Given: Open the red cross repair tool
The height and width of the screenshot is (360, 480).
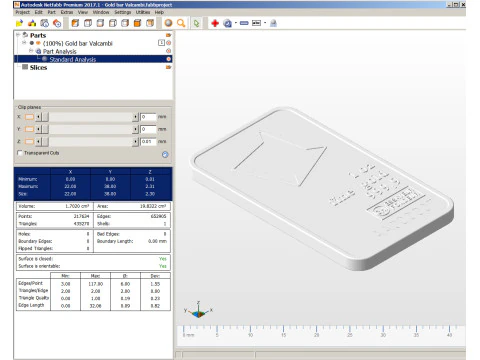Looking at the screenshot, I should pyautogui.click(x=215, y=23).
